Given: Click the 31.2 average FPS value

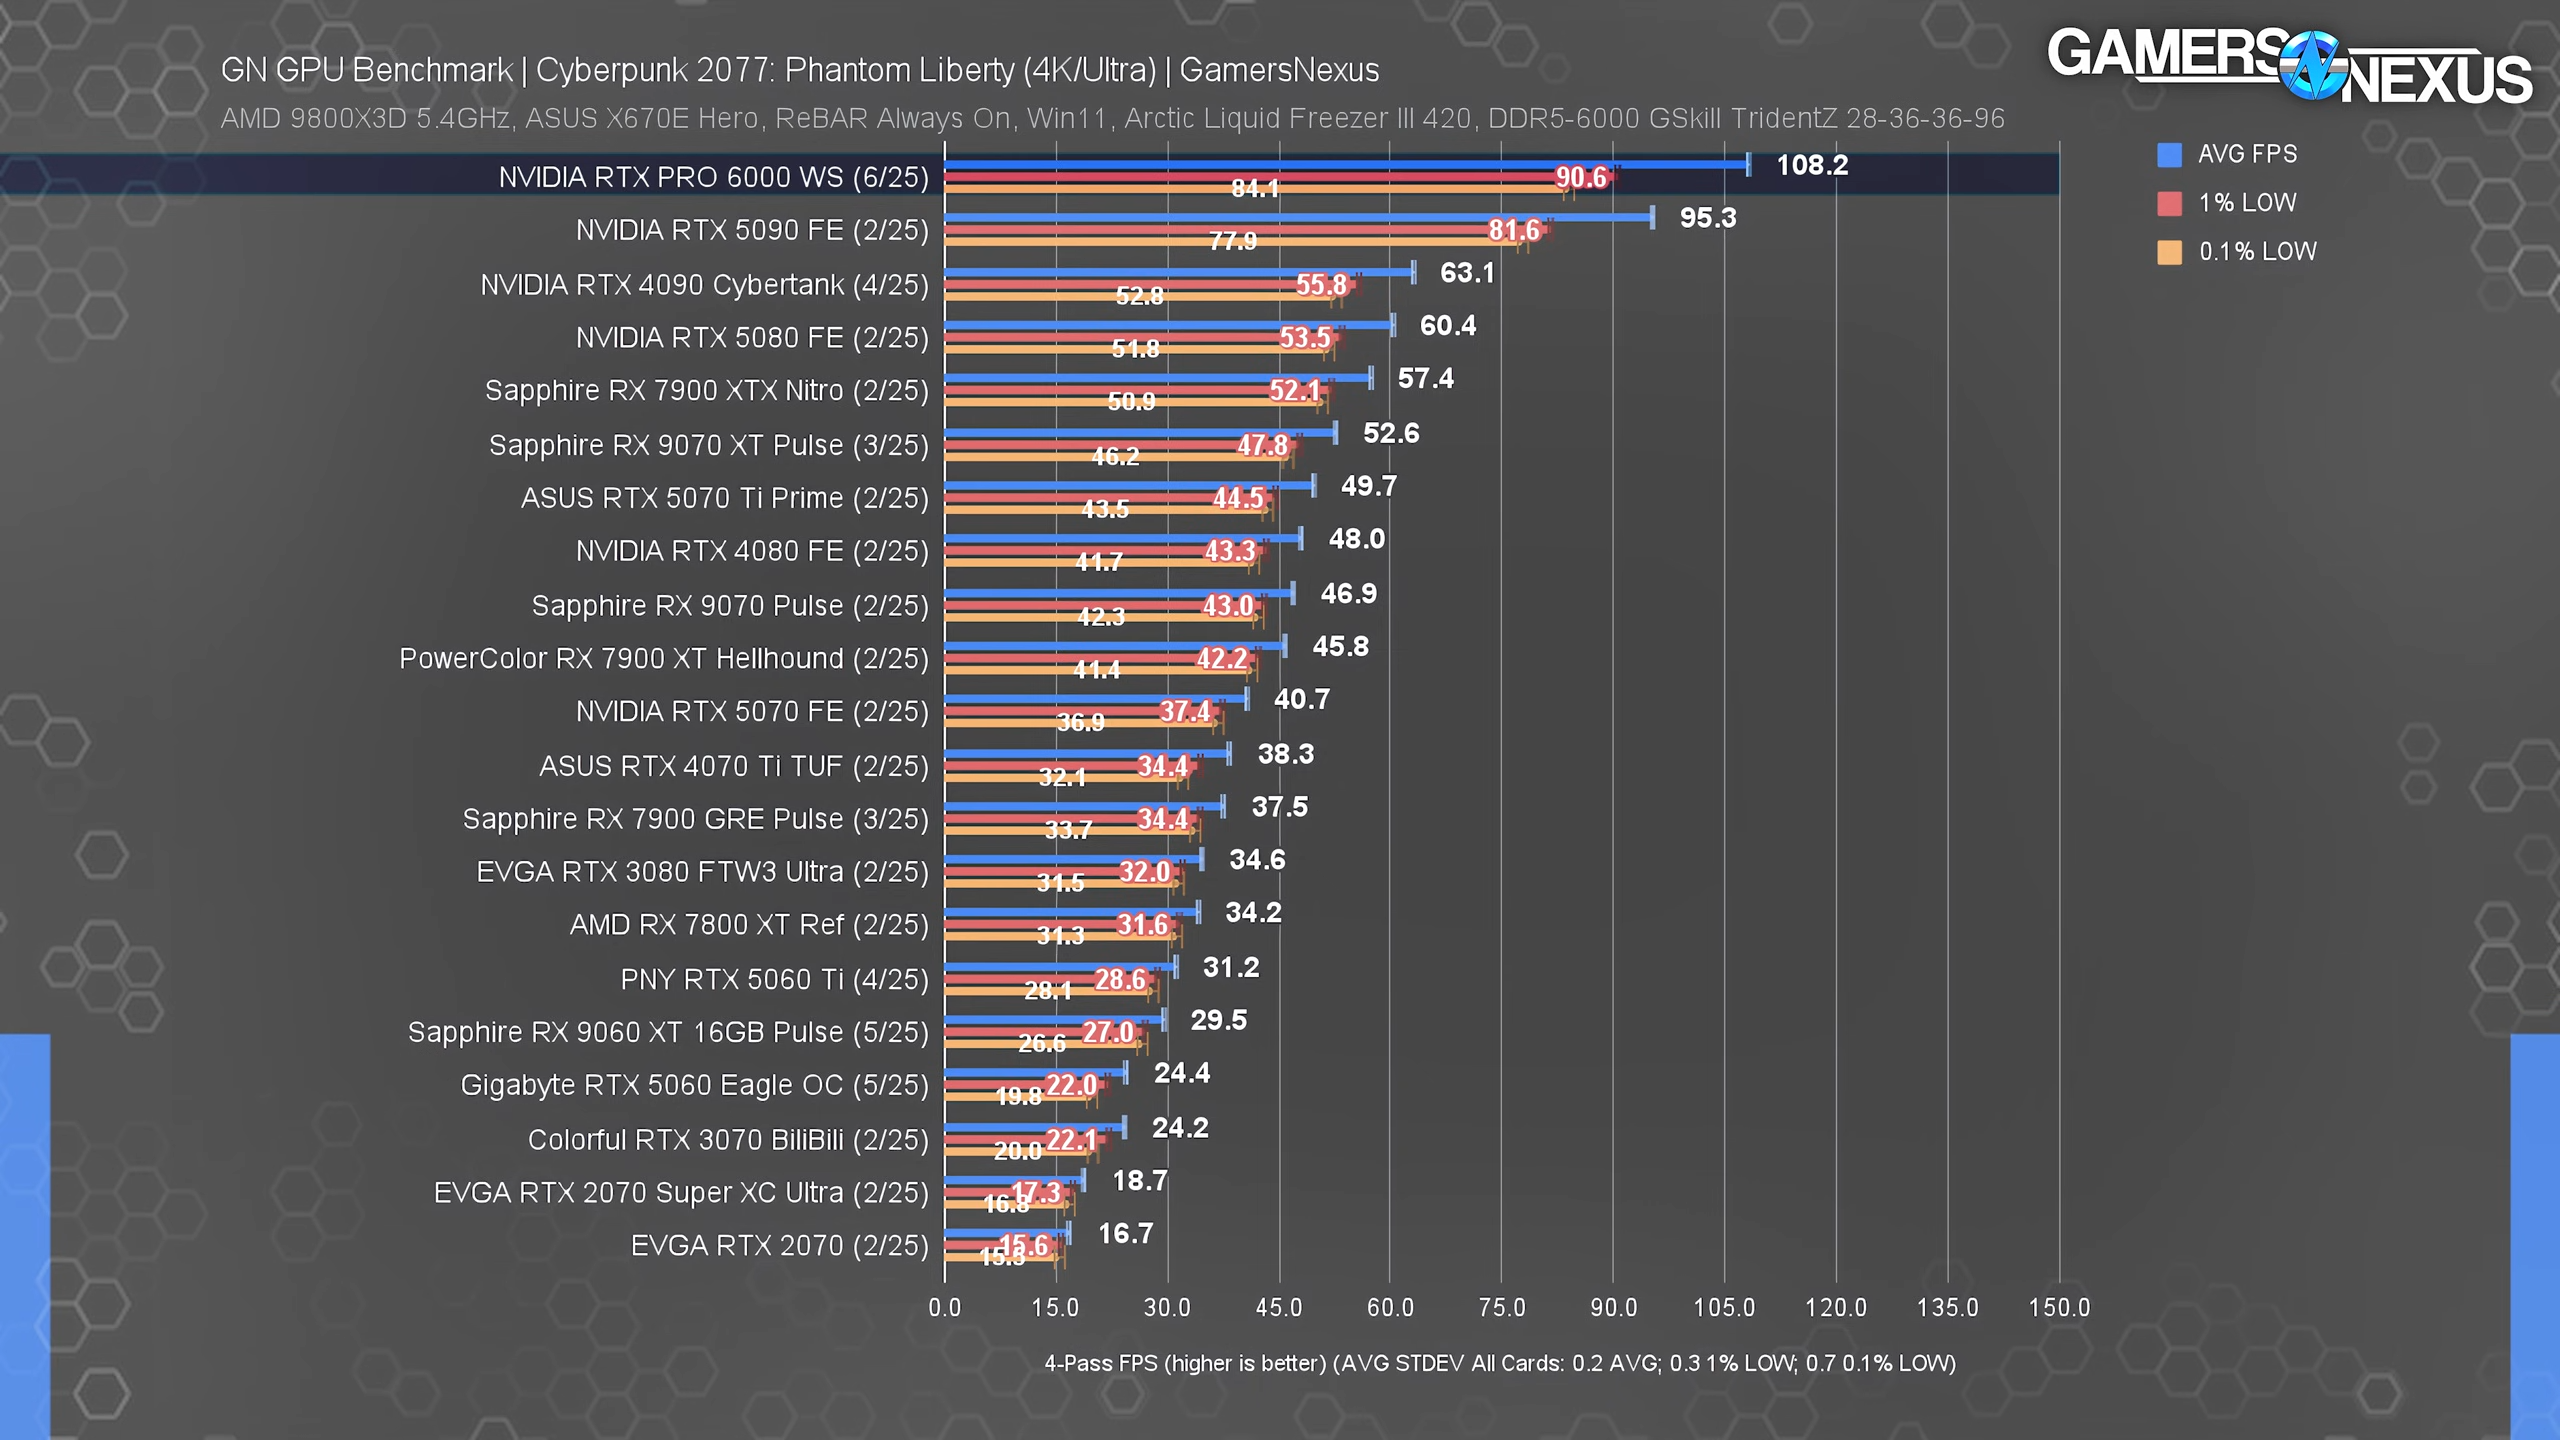Looking at the screenshot, I should tap(1231, 968).
